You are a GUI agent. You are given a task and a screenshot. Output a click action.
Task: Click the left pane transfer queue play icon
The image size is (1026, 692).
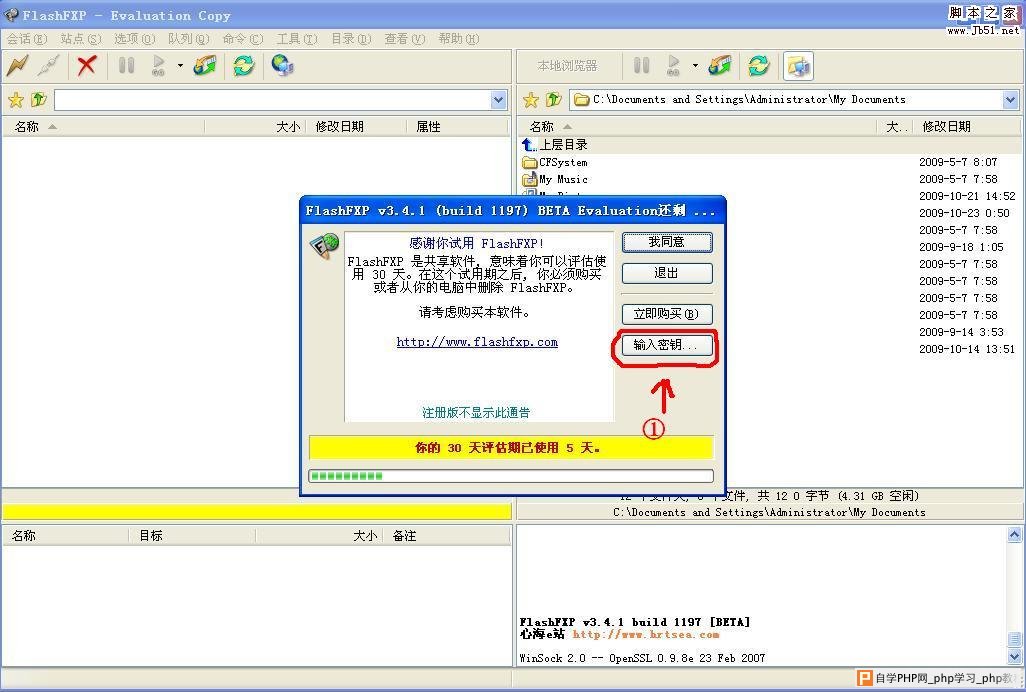pyautogui.click(x=158, y=65)
